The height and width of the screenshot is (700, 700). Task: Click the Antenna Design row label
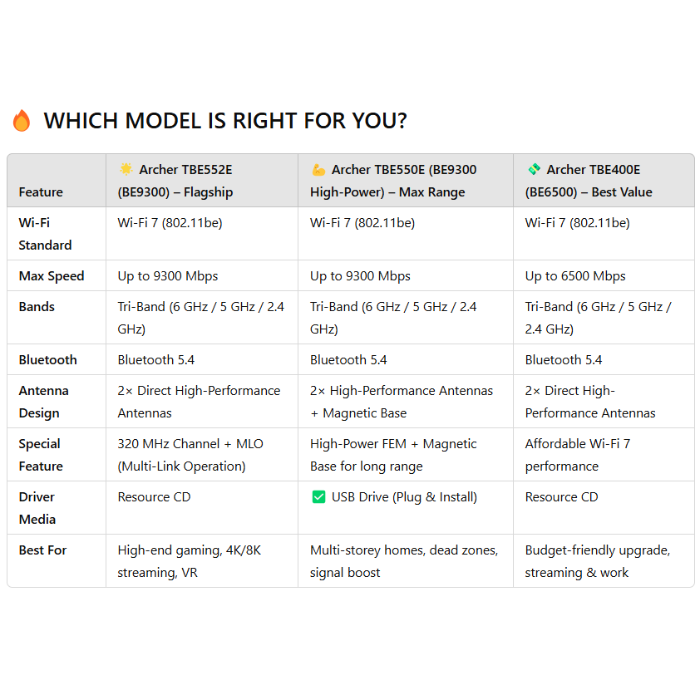tap(43, 402)
